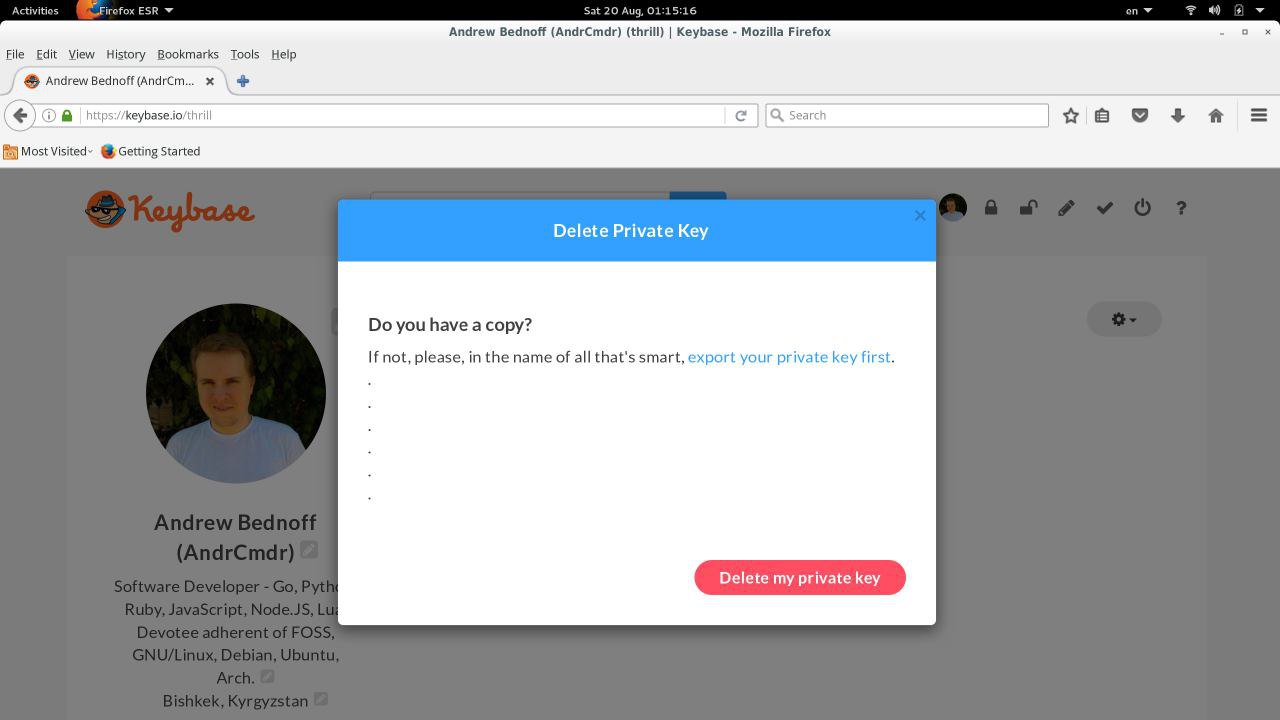Click the open padlock decrypt icon
The width and height of the screenshot is (1280, 720).
click(1028, 208)
